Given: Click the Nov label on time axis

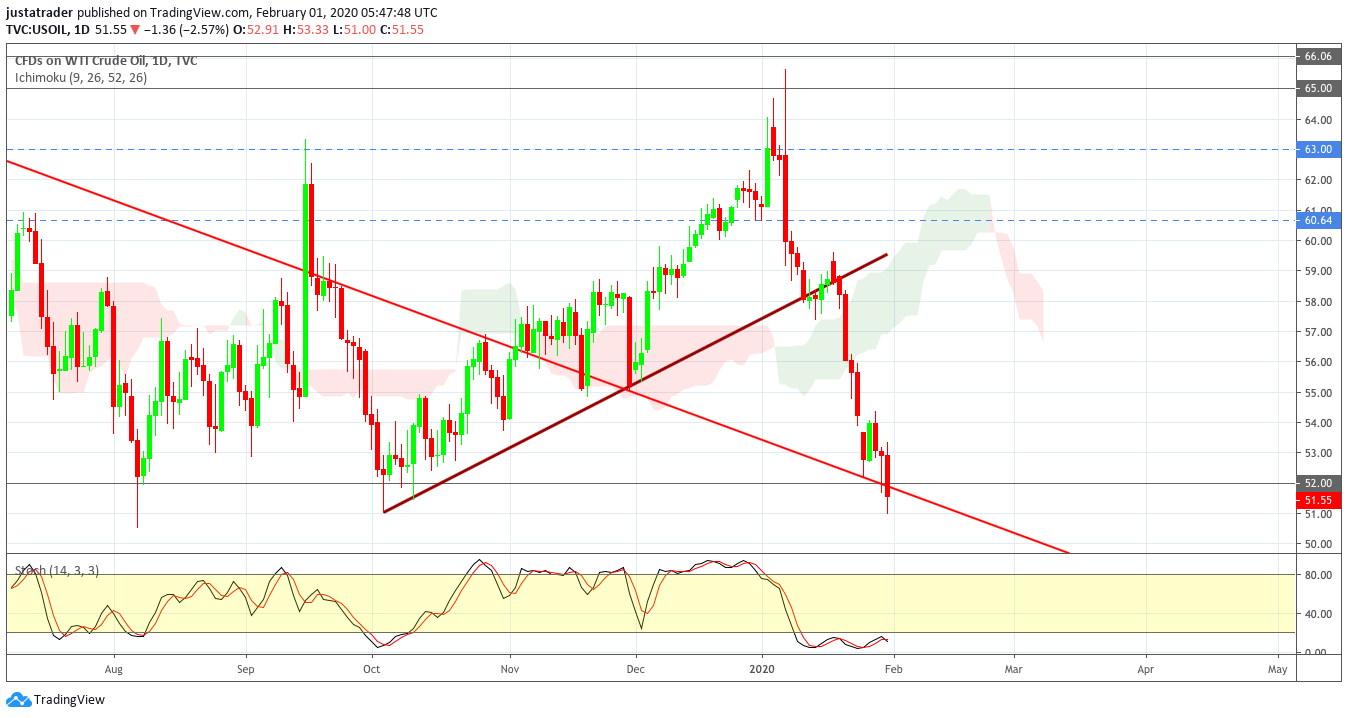Looking at the screenshot, I should [510, 668].
